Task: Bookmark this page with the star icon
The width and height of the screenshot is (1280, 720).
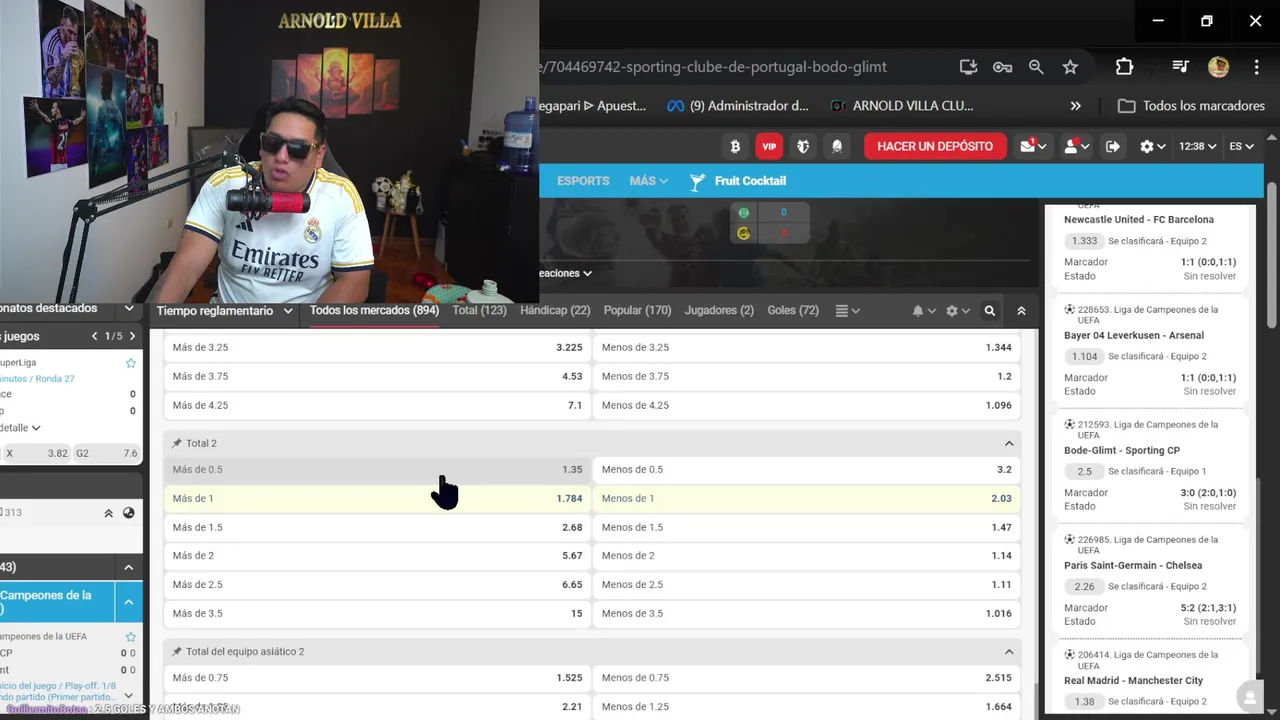Action: coord(1070,67)
